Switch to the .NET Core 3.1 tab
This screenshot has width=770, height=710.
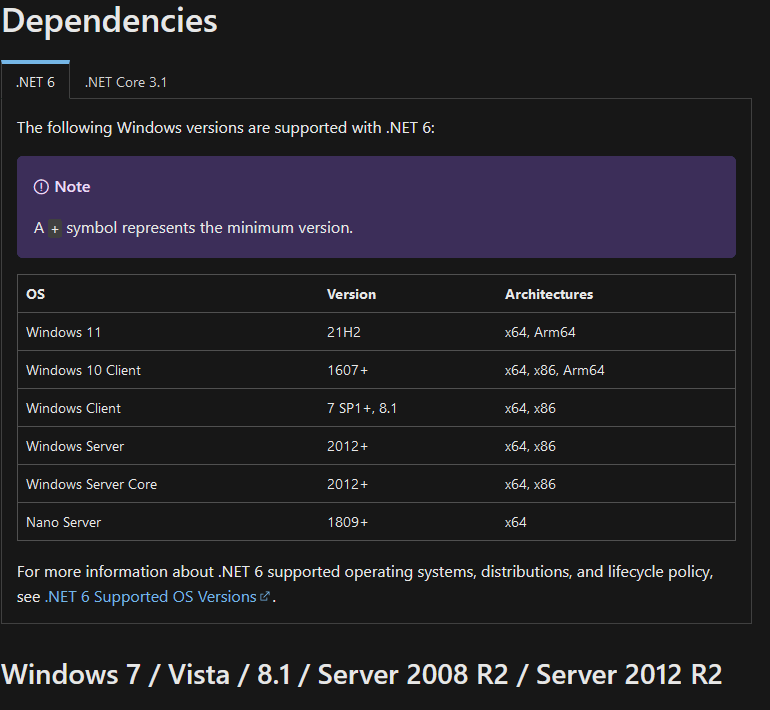(126, 82)
